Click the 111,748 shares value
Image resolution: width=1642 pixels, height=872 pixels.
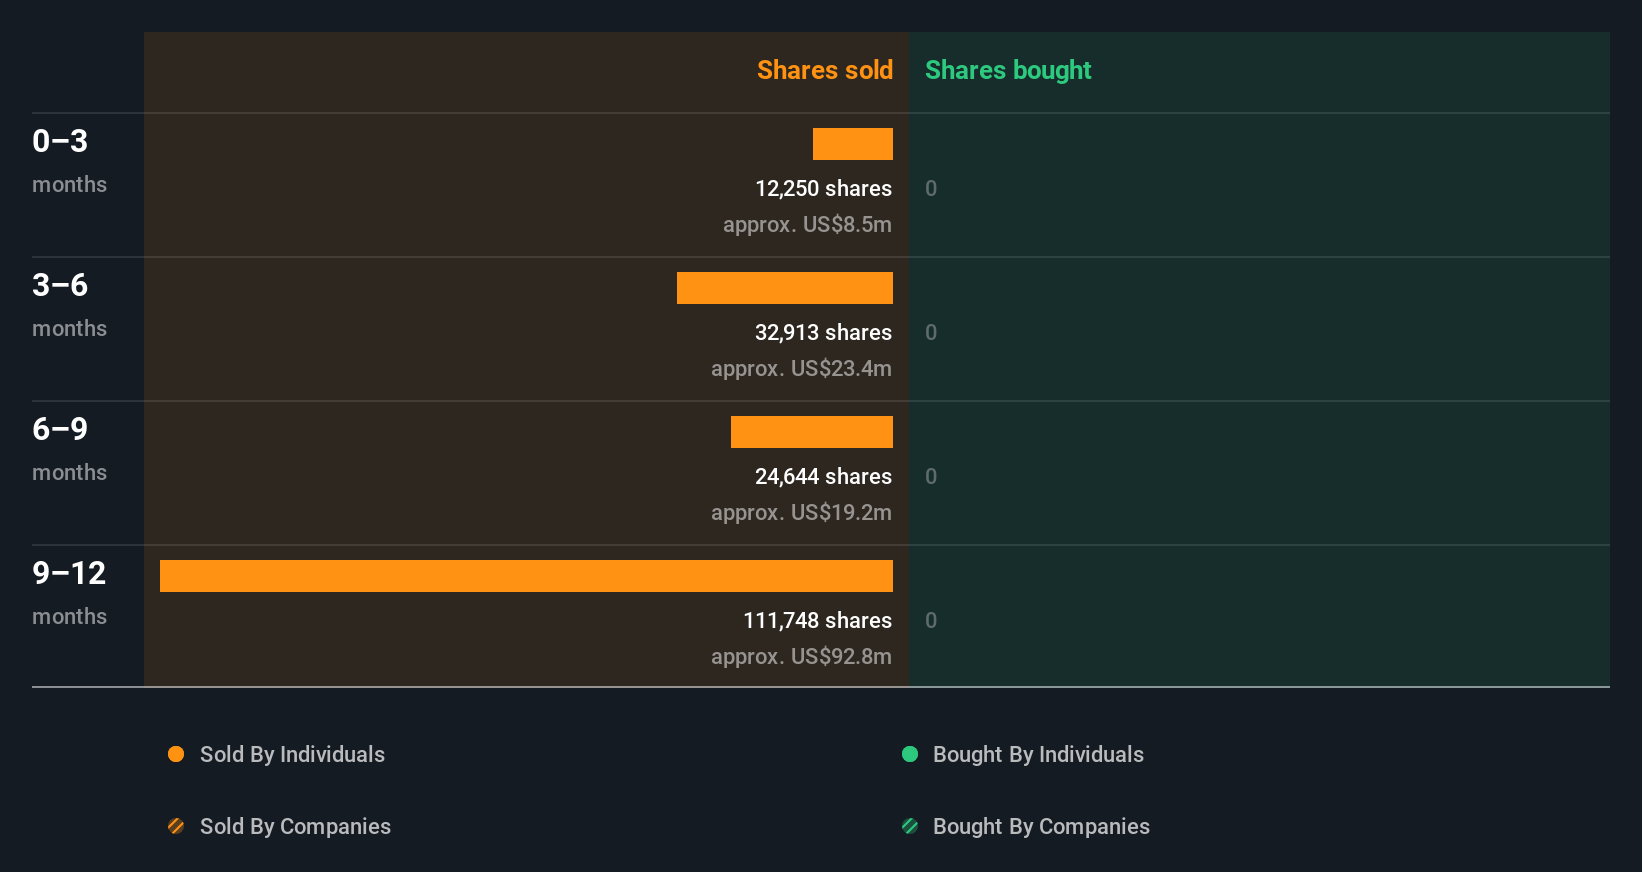click(817, 620)
